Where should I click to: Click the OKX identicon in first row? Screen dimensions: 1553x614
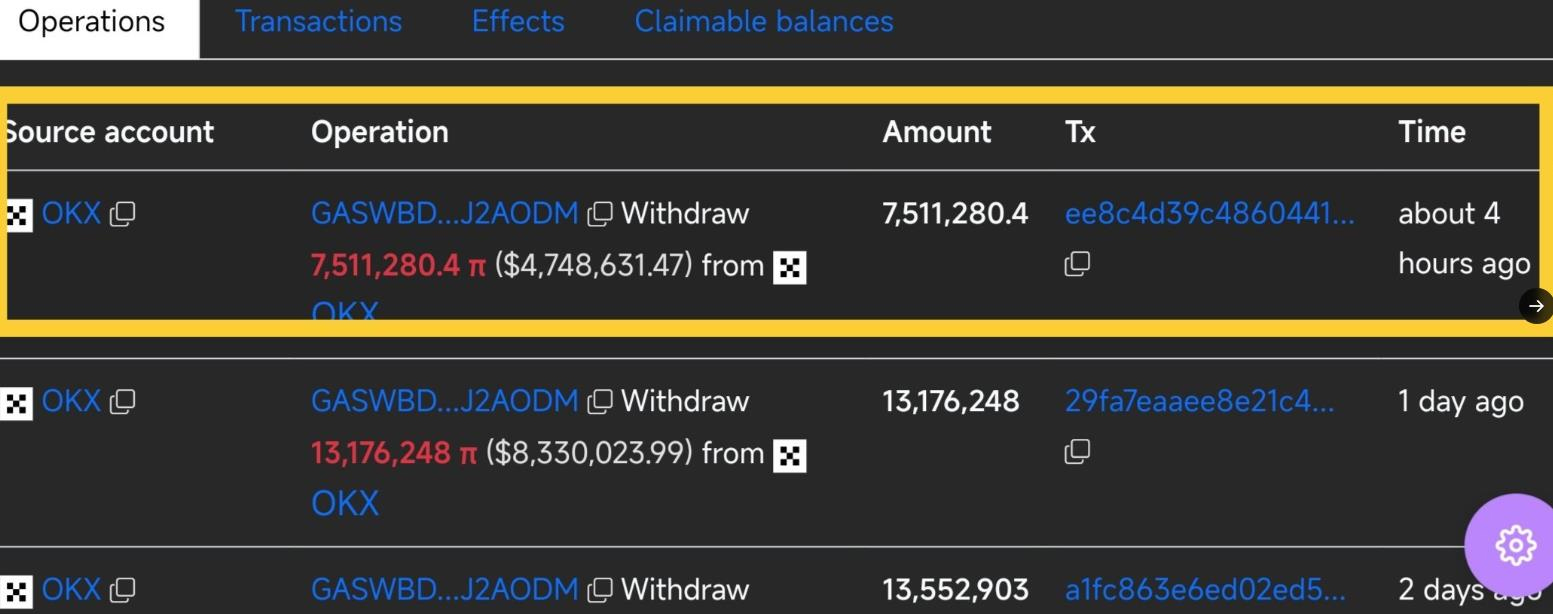pos(19,215)
